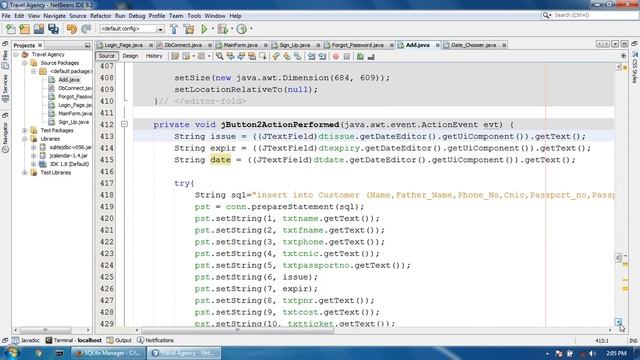The height and width of the screenshot is (360, 640).
Task: Click the Debug Project toolbar icon
Action: coord(222,29)
